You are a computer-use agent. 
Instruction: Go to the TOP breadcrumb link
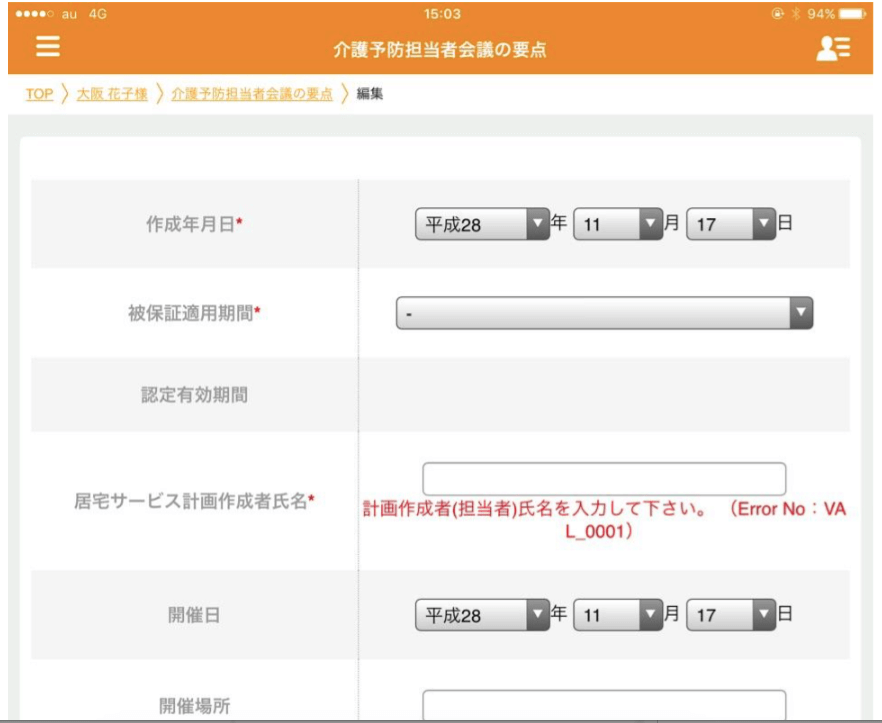point(40,95)
